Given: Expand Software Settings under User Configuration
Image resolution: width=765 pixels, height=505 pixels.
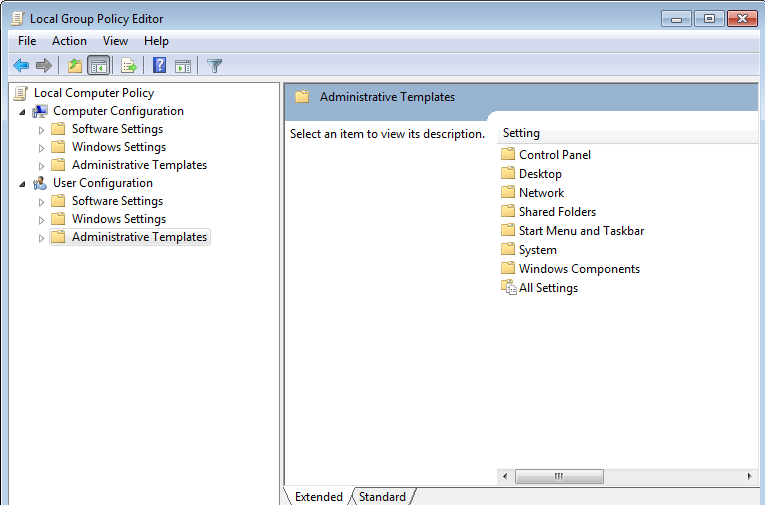Looking at the screenshot, I should click(x=41, y=202).
